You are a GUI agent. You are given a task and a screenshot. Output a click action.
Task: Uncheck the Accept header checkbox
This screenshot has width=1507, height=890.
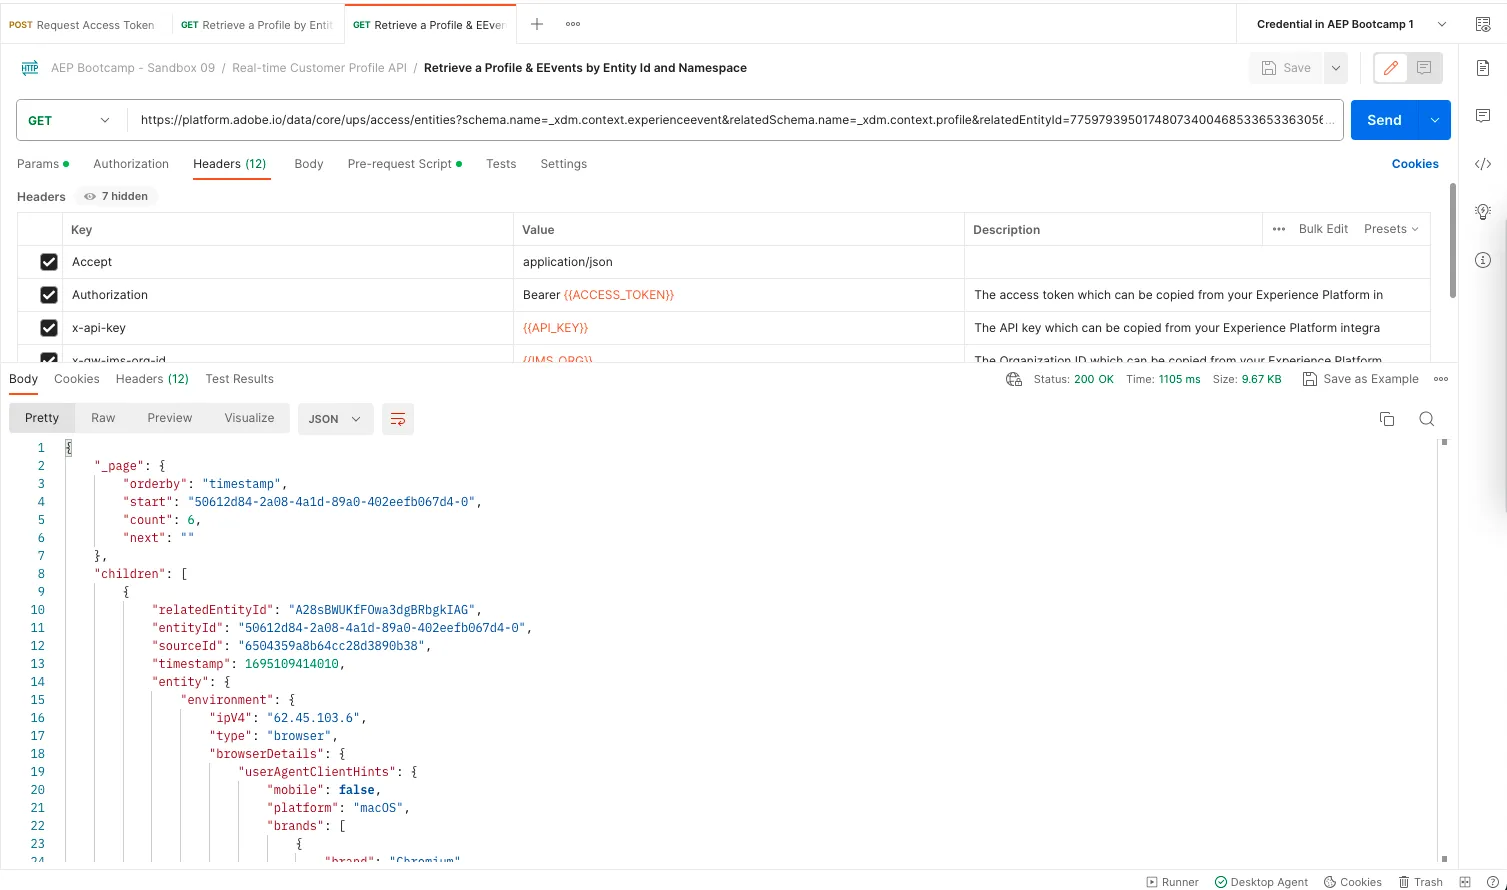pos(48,262)
